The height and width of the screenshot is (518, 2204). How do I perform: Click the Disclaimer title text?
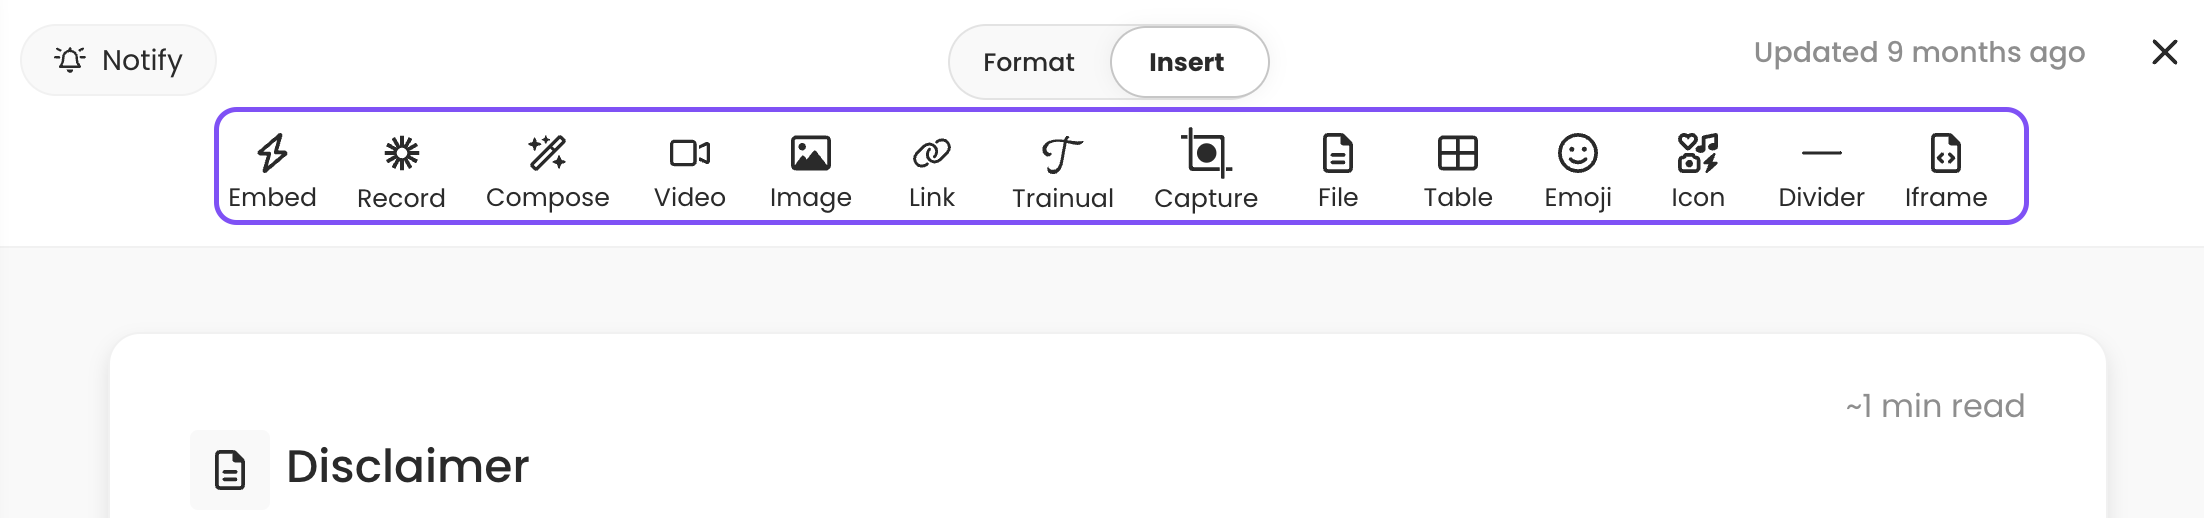(x=407, y=466)
